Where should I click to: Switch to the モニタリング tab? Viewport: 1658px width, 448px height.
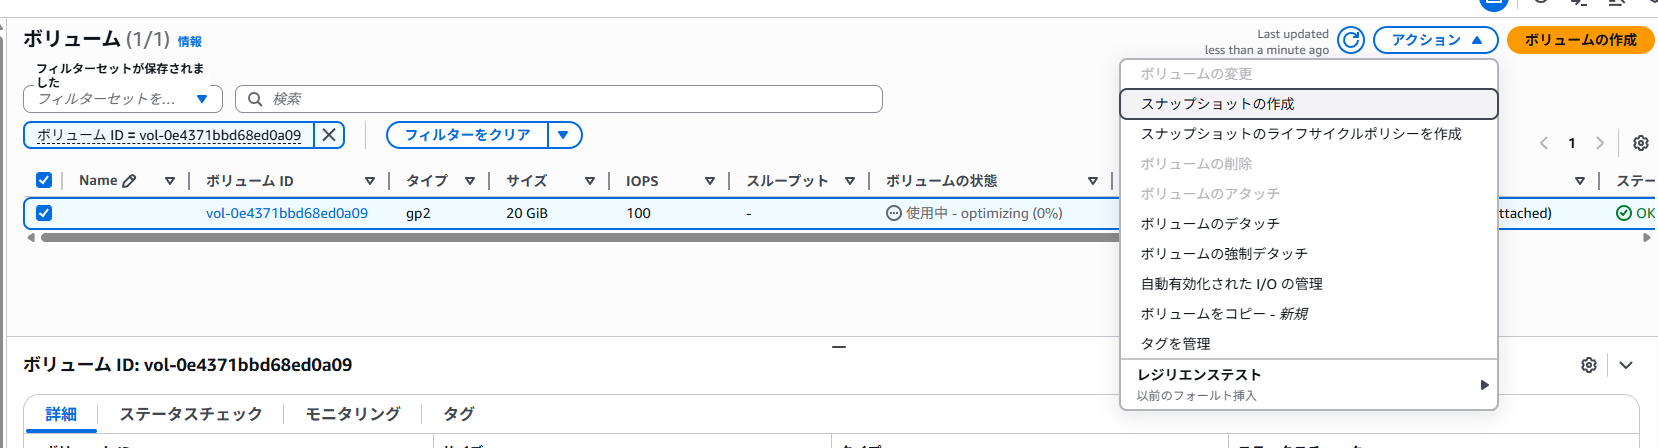coord(353,414)
